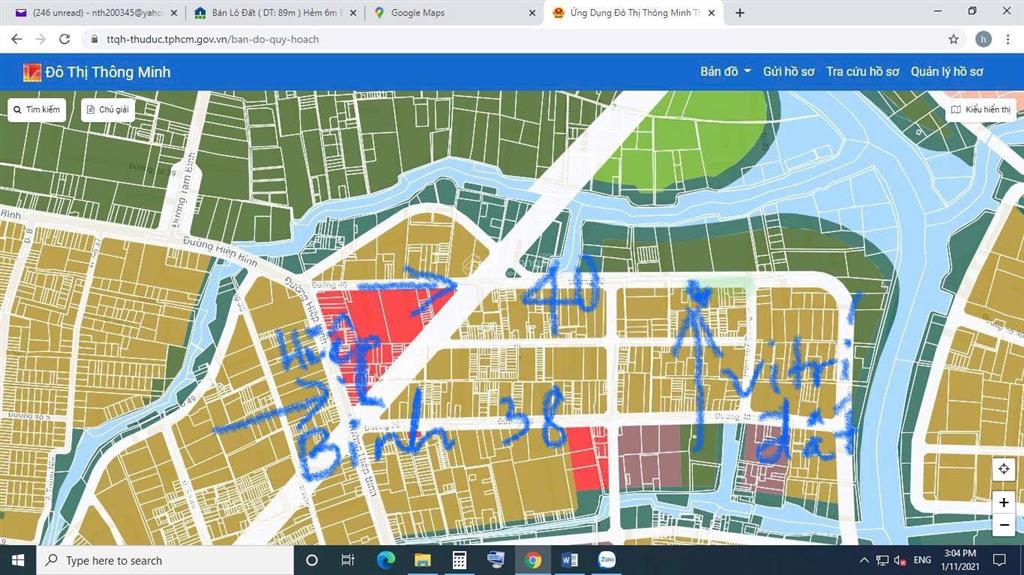Screen dimensions: 1024x575
Task: Go to Quản lý hồ sơ
Action: click(947, 72)
